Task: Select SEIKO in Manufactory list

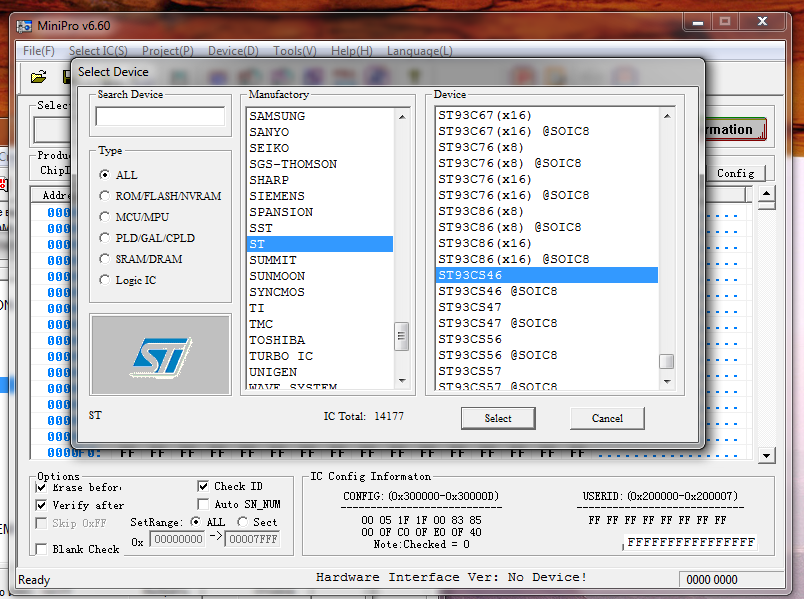Action: (320, 148)
